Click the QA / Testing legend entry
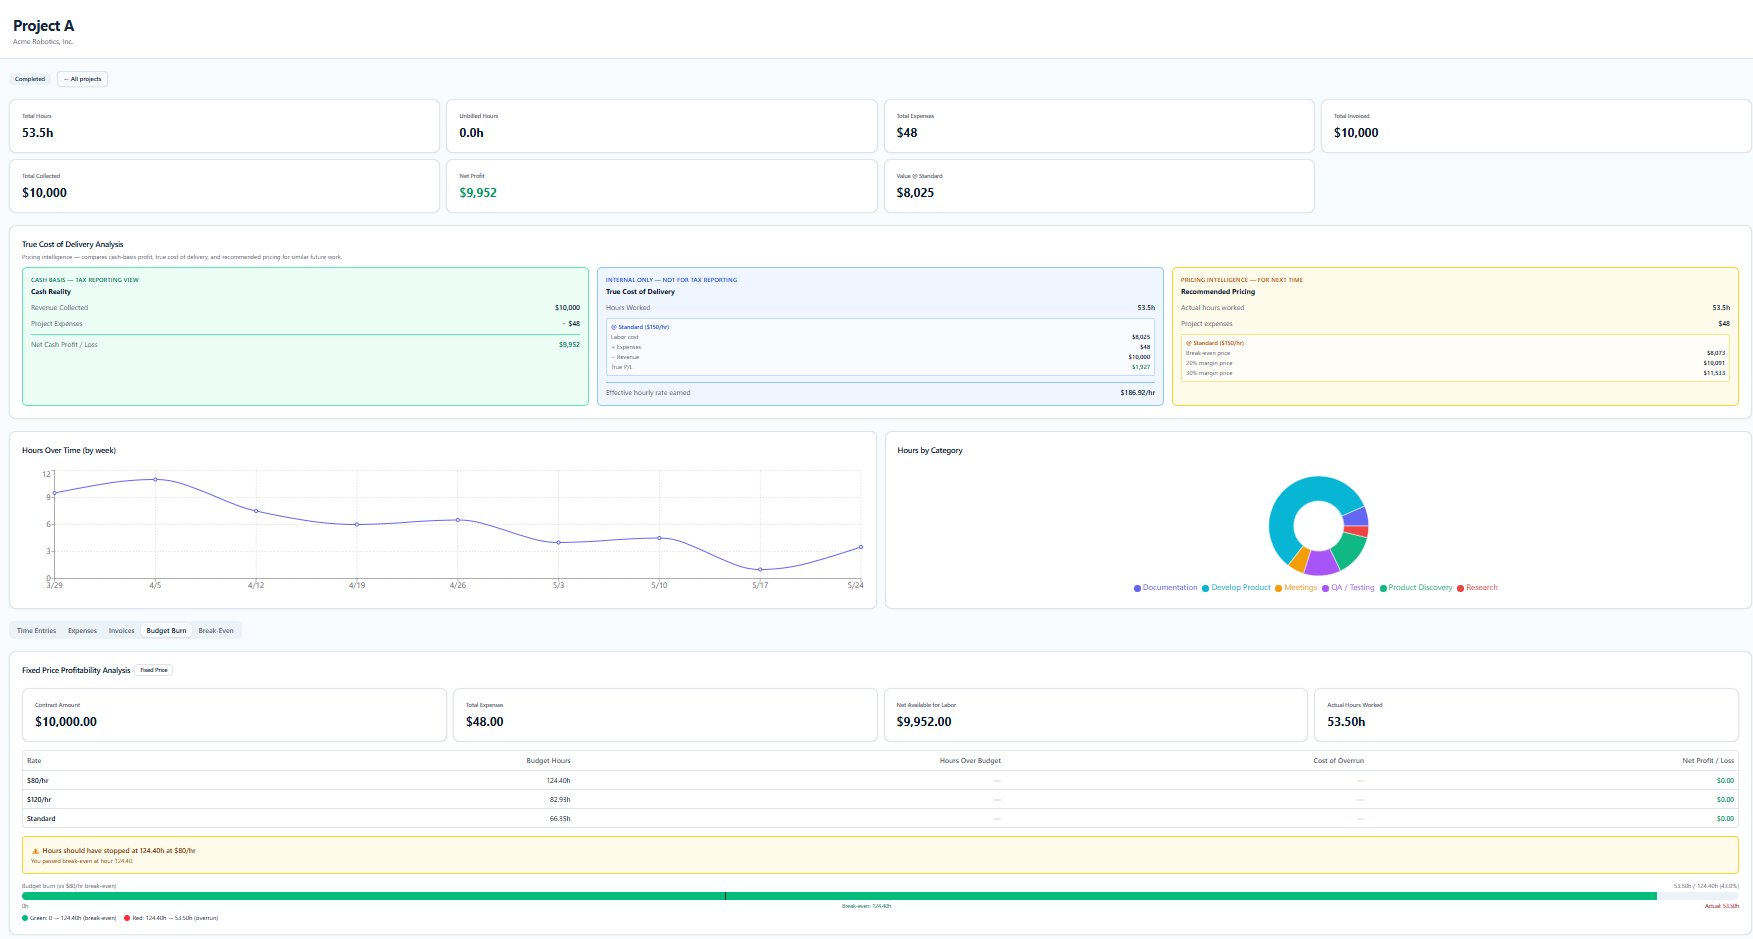The height and width of the screenshot is (939, 1753). click(1348, 588)
